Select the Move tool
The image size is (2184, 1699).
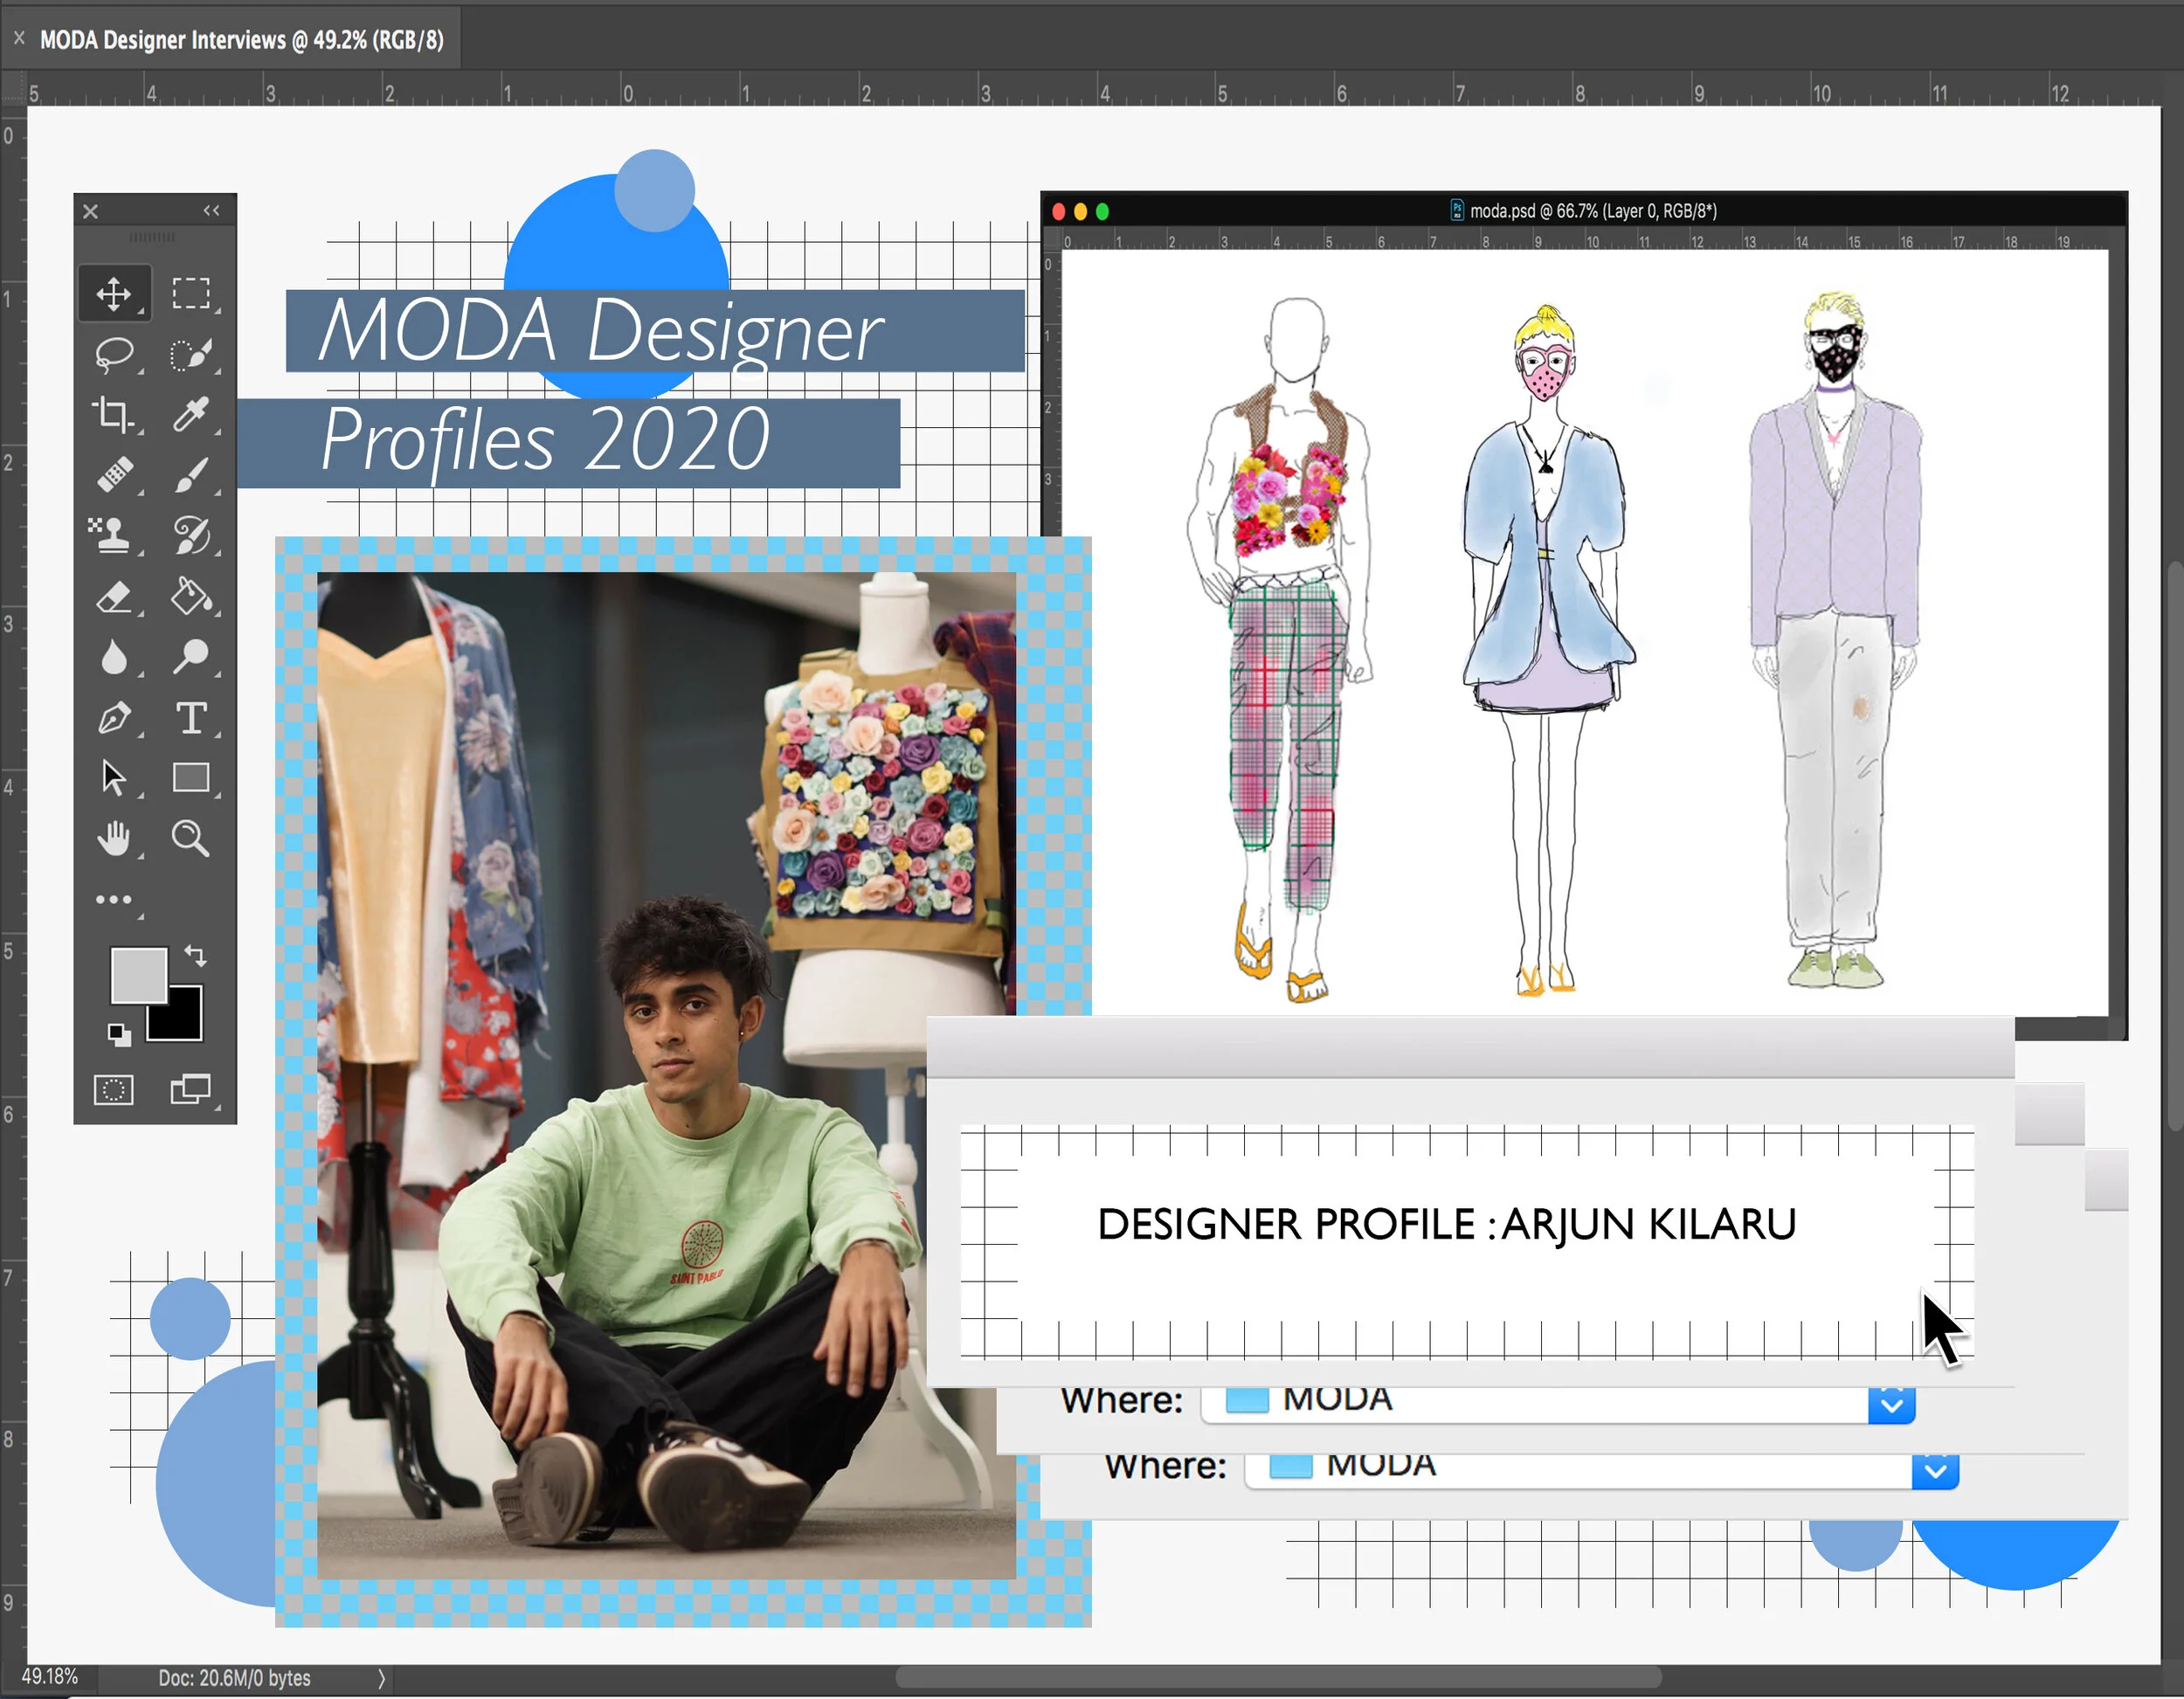click(113, 293)
